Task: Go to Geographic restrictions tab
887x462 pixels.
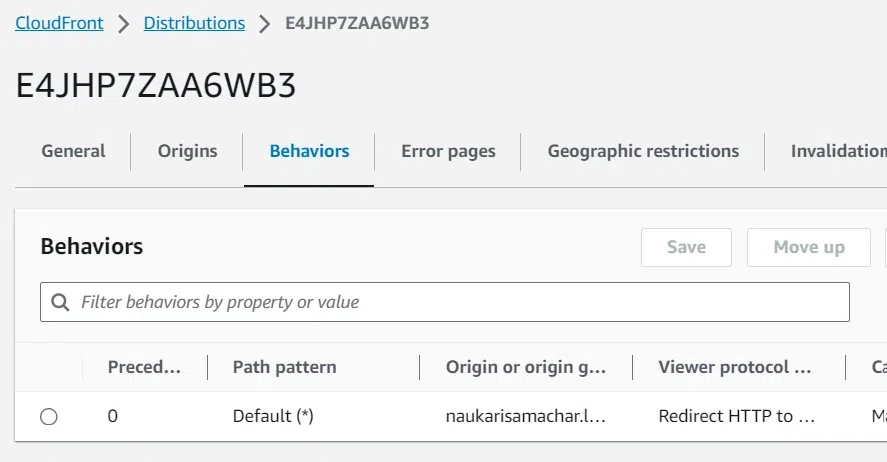Action: tap(643, 152)
